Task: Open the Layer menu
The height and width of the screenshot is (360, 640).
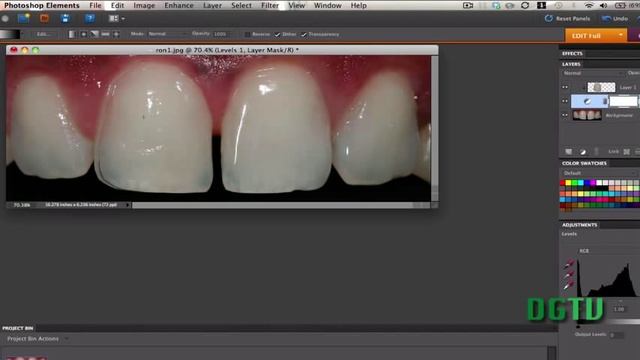Action: point(212,5)
